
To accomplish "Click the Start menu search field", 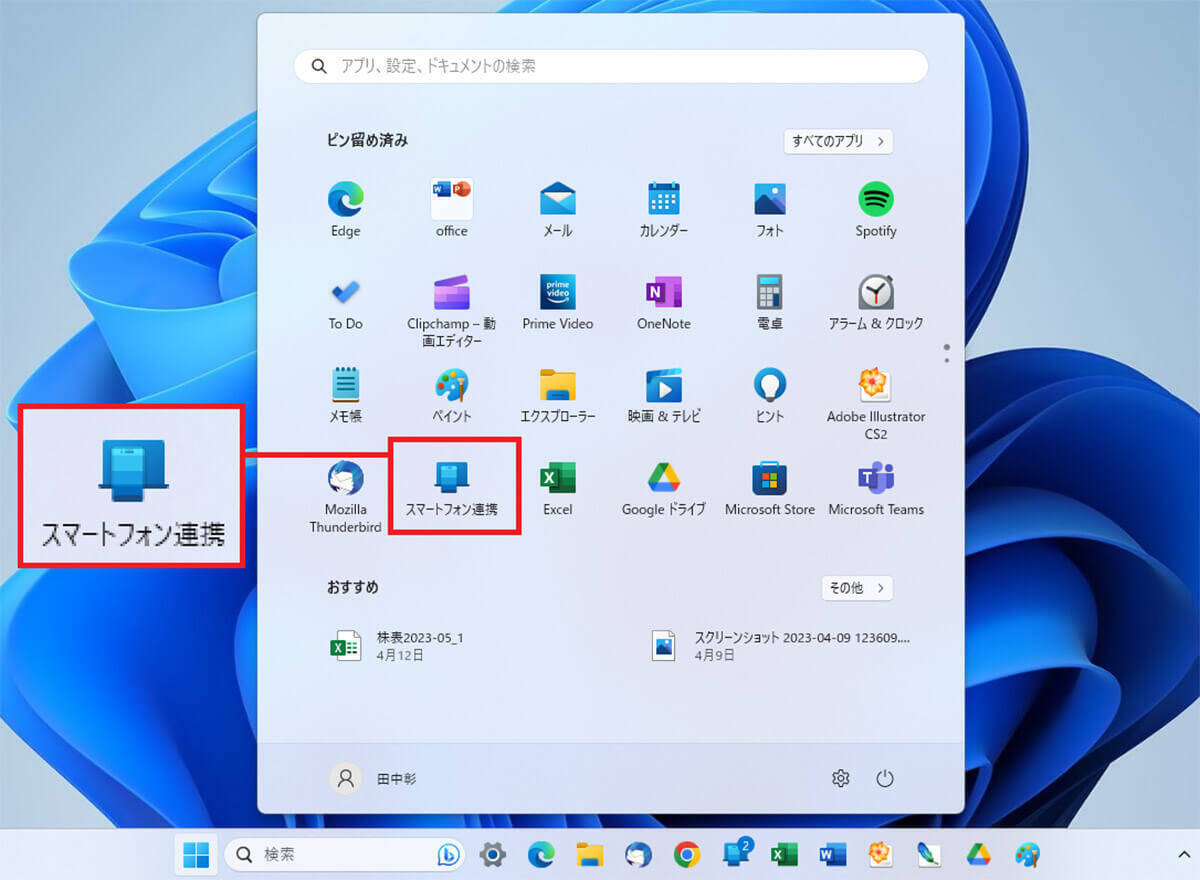I will click(x=611, y=66).
